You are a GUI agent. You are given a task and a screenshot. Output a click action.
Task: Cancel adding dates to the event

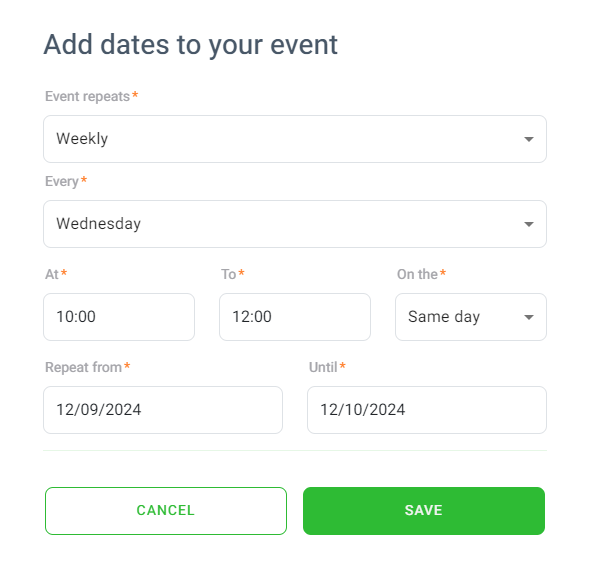point(166,511)
